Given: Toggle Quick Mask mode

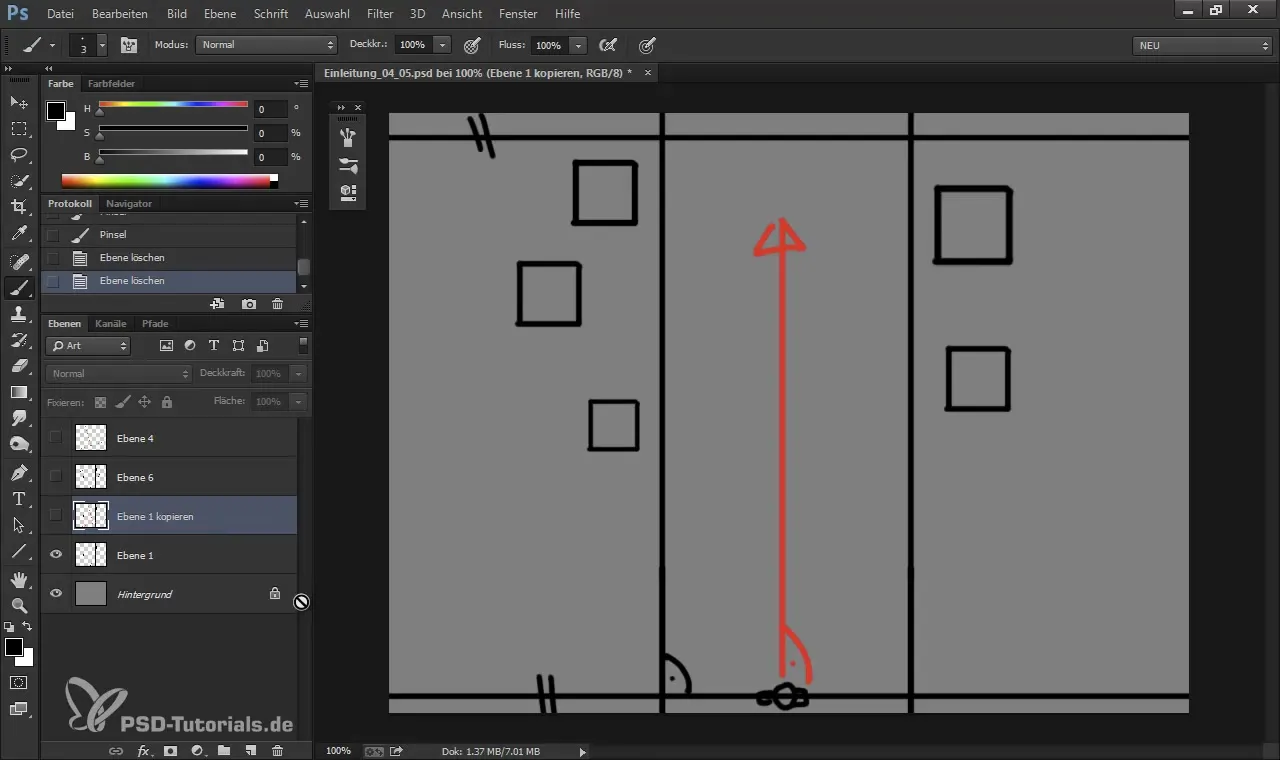Looking at the screenshot, I should (x=19, y=682).
